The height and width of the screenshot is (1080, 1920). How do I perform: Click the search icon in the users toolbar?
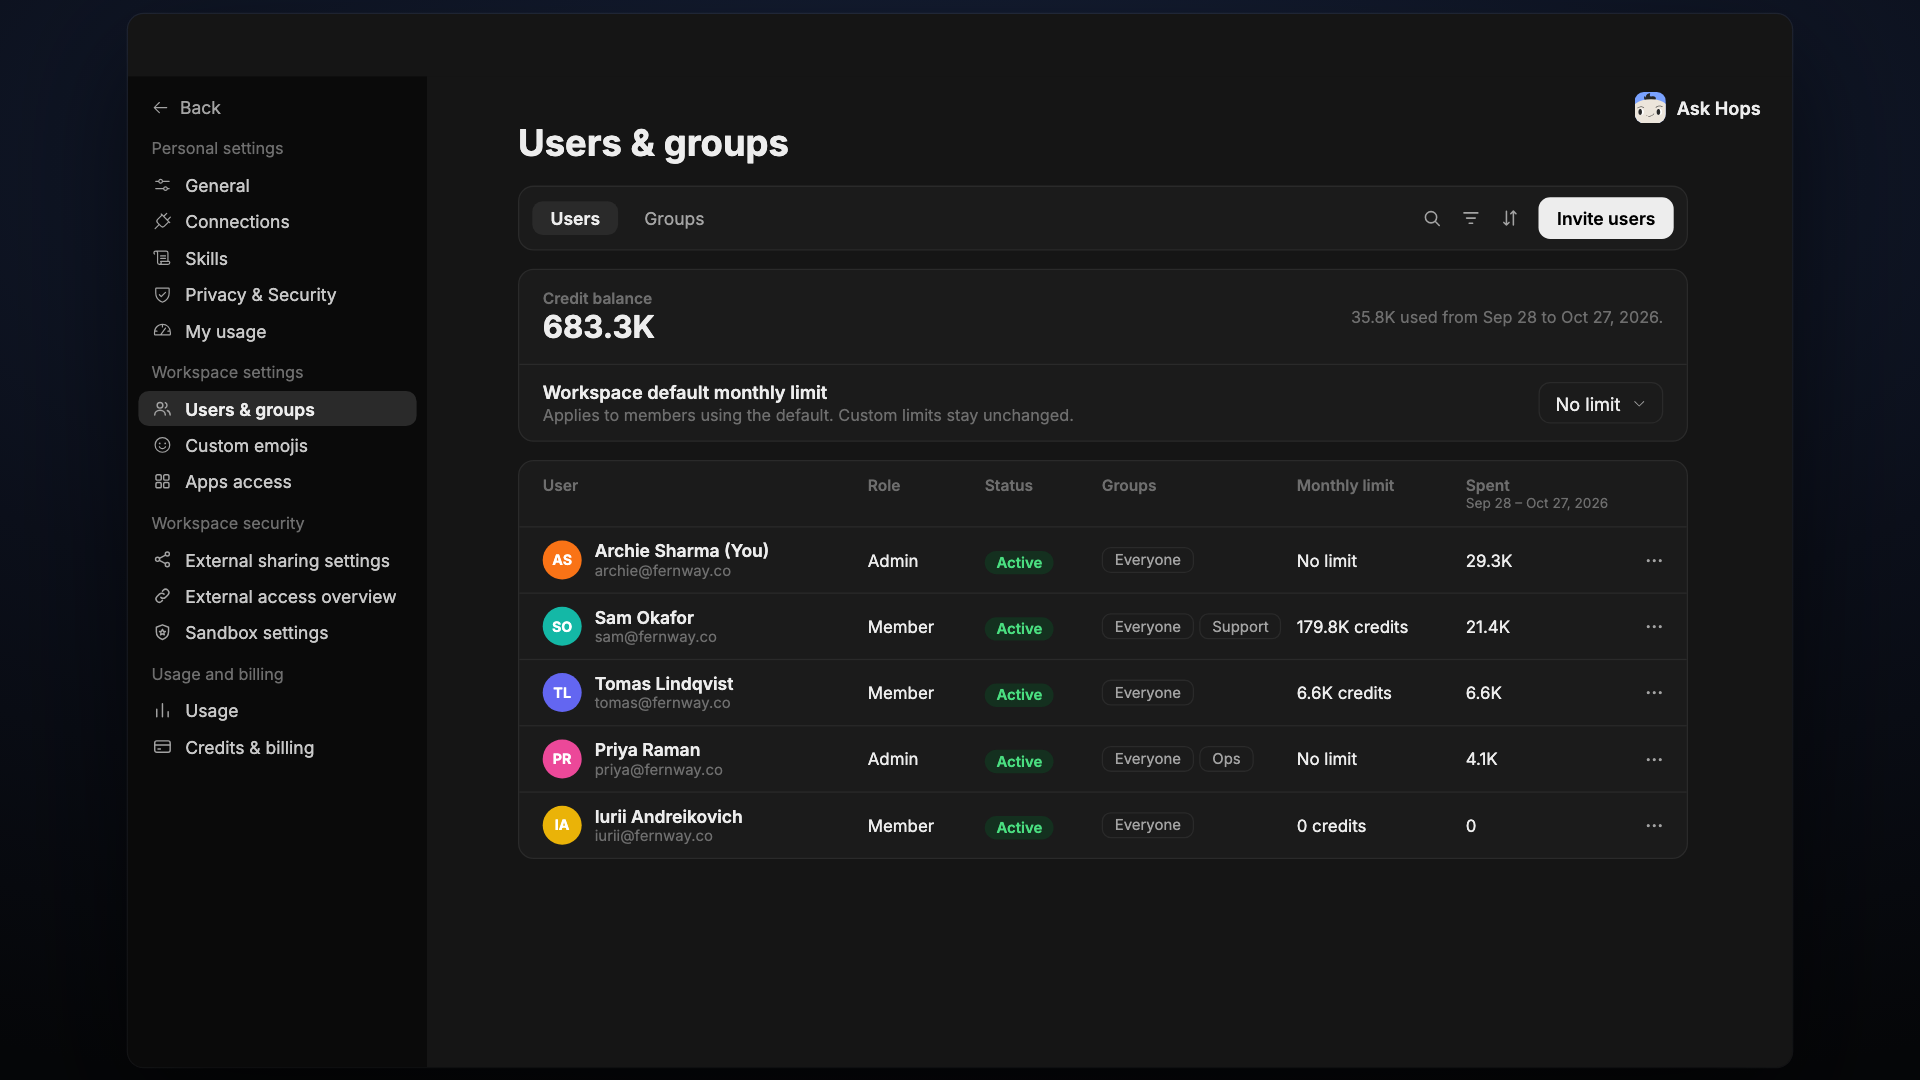pos(1432,218)
